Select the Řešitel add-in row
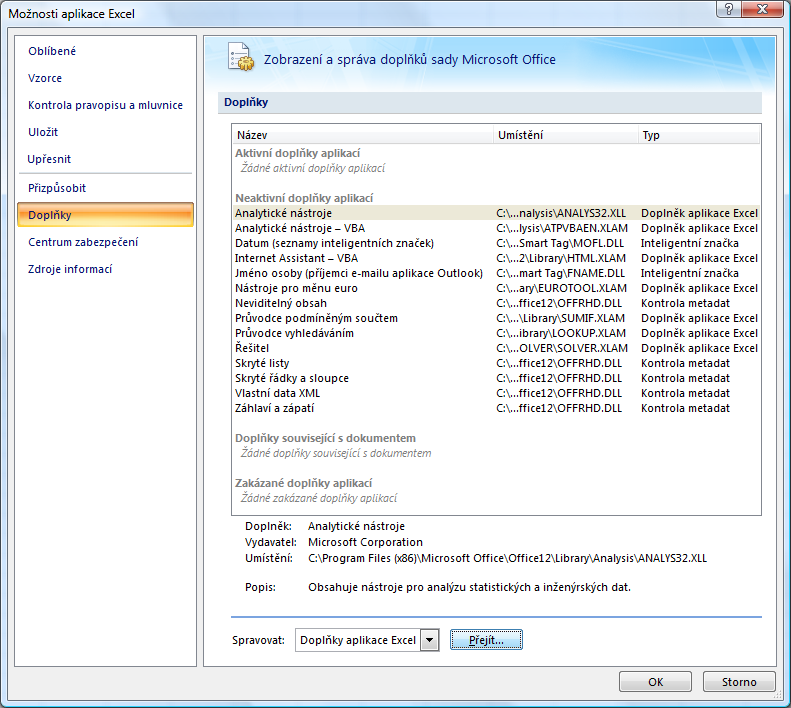This screenshot has width=791, height=708. point(496,348)
